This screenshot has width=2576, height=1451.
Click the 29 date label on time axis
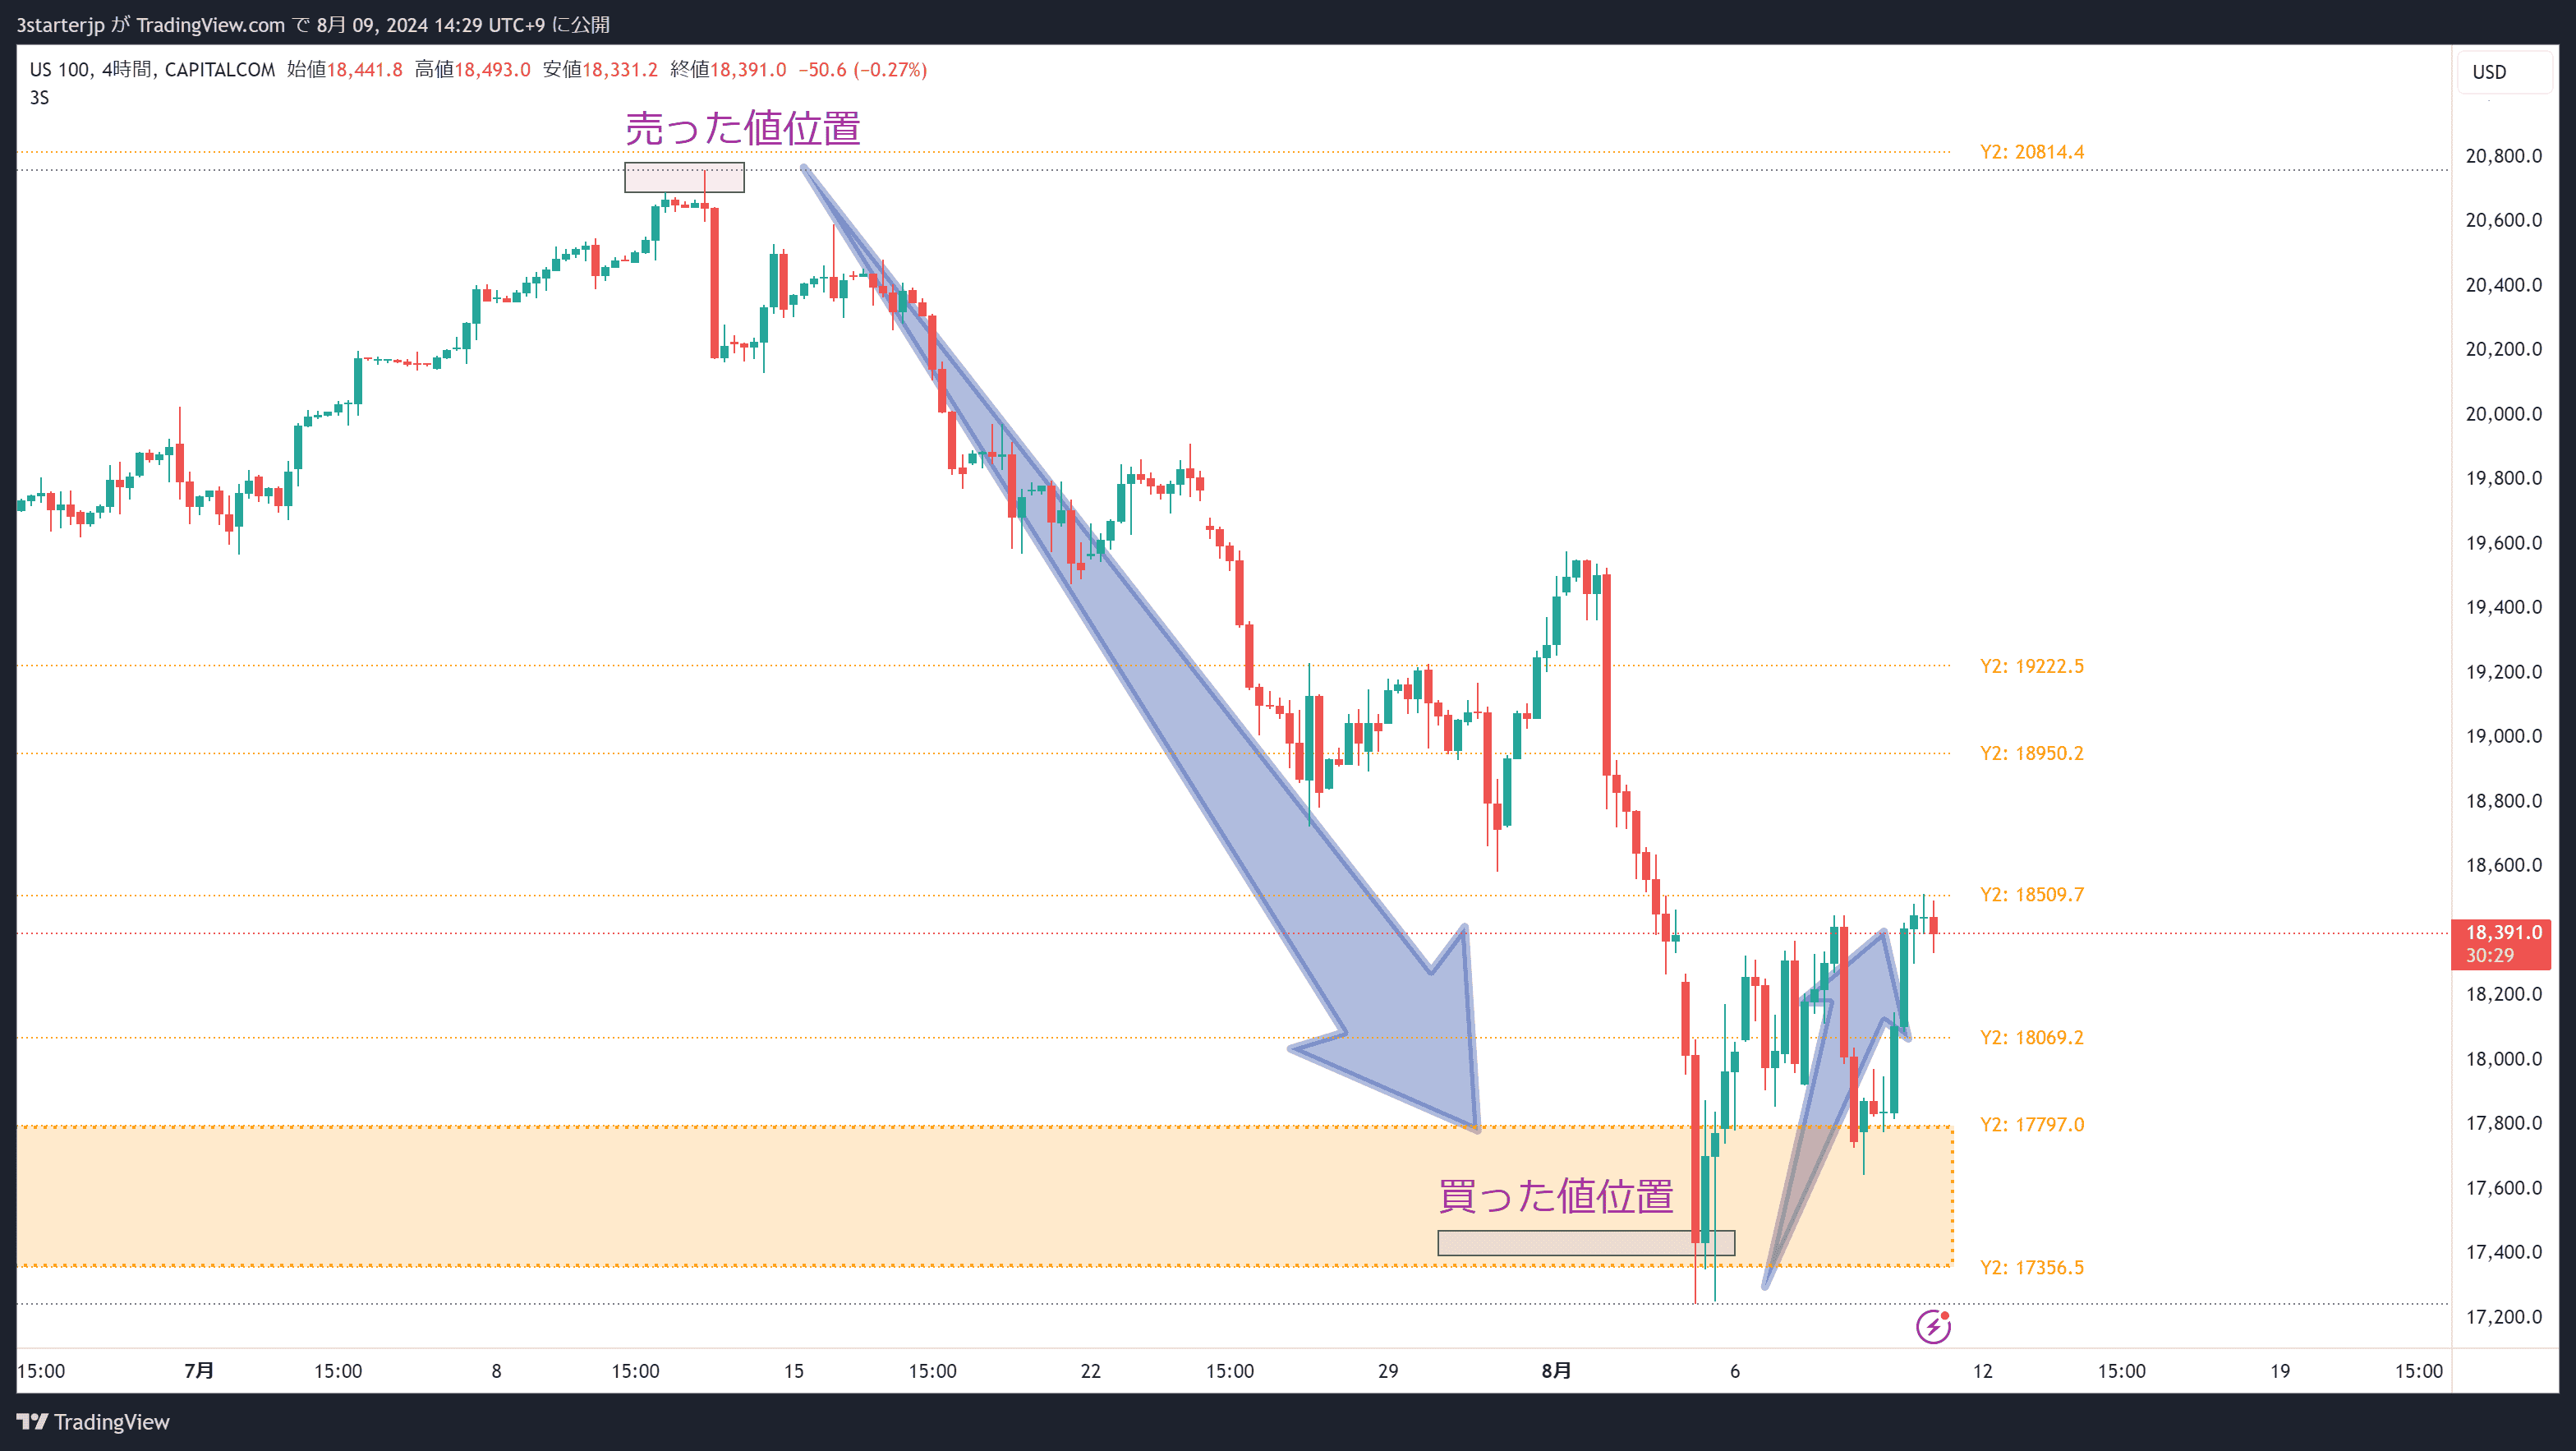click(1388, 1371)
